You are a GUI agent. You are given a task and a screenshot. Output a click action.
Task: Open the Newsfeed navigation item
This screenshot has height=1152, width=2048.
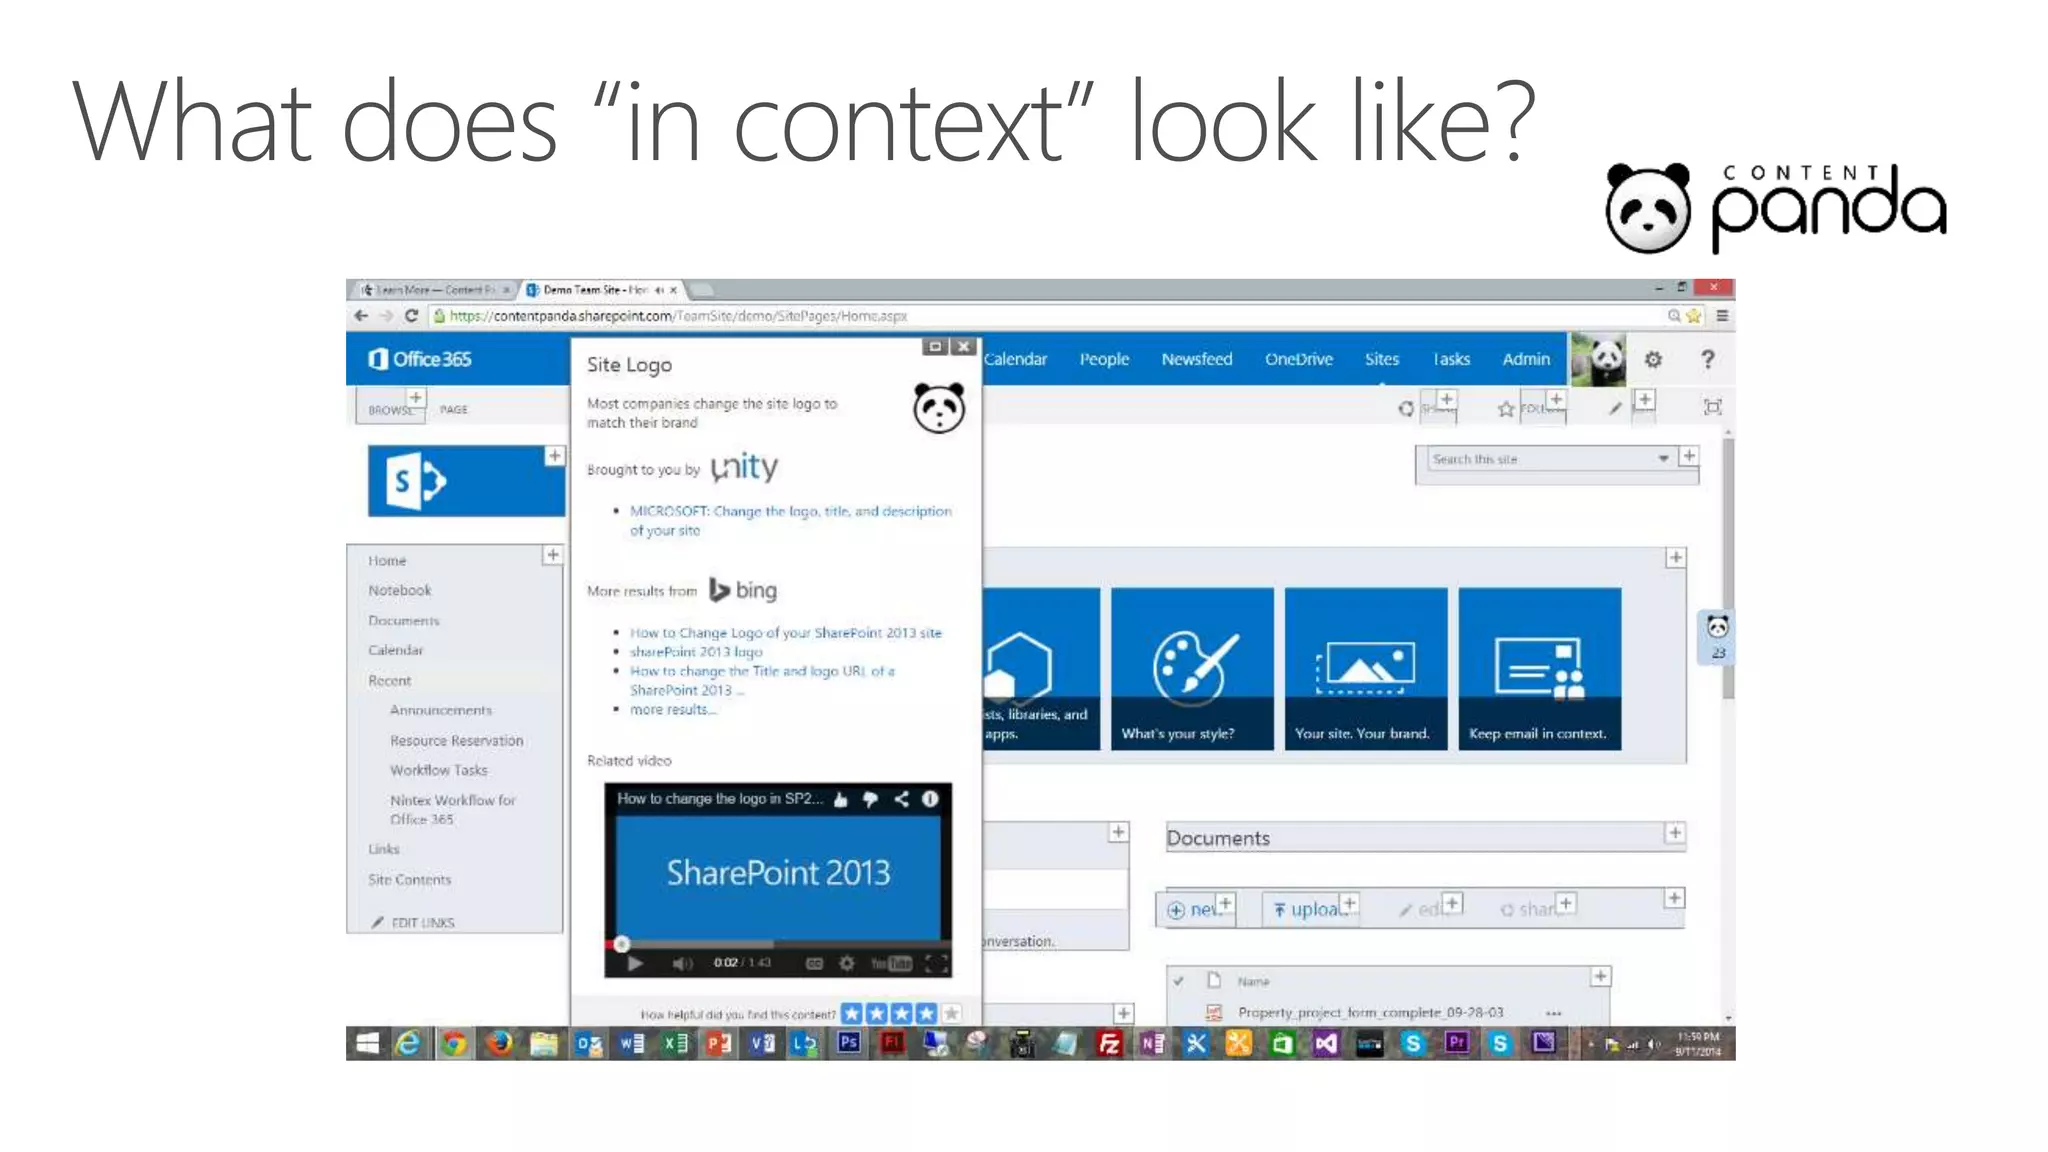click(x=1196, y=359)
